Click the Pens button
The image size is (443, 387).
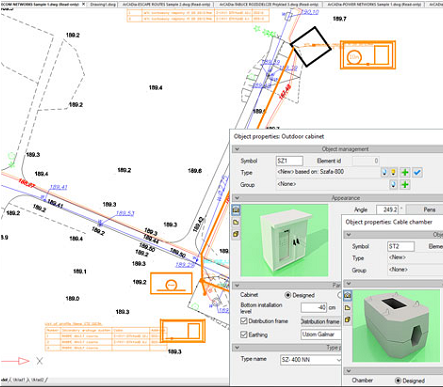[x=429, y=210]
